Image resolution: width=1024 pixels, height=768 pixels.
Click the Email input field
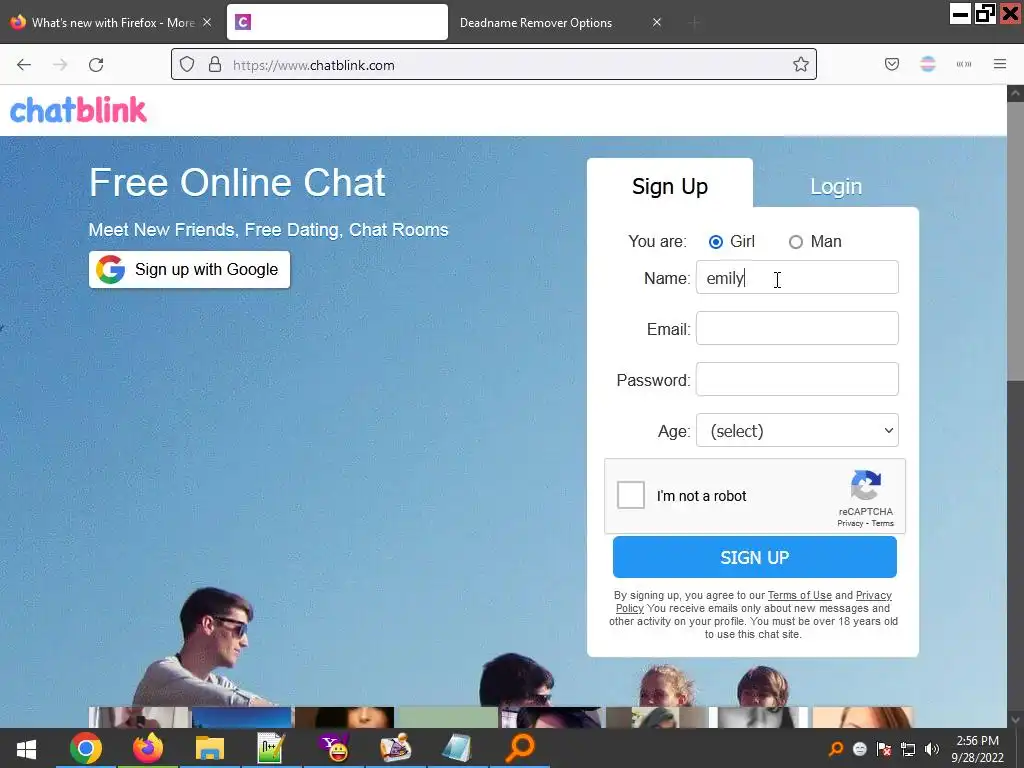(797, 328)
